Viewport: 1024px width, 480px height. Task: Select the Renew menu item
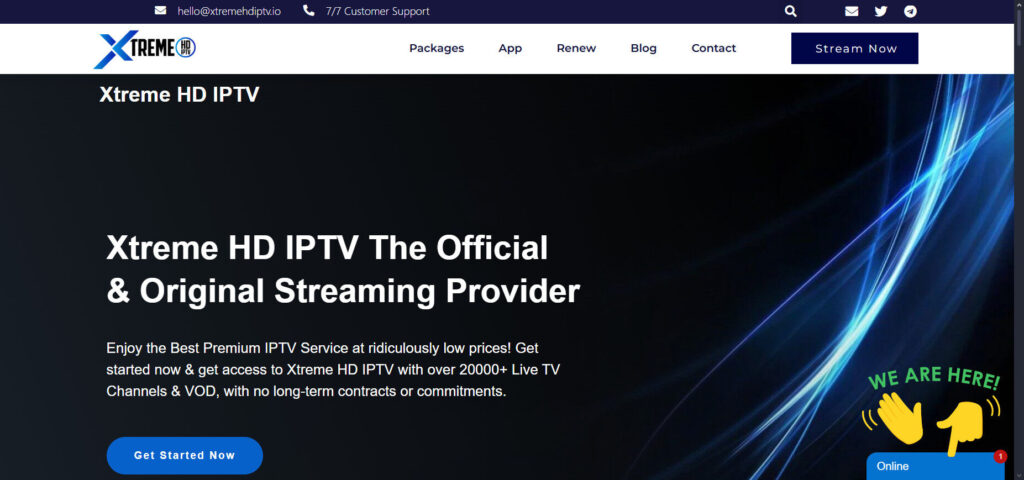(576, 48)
